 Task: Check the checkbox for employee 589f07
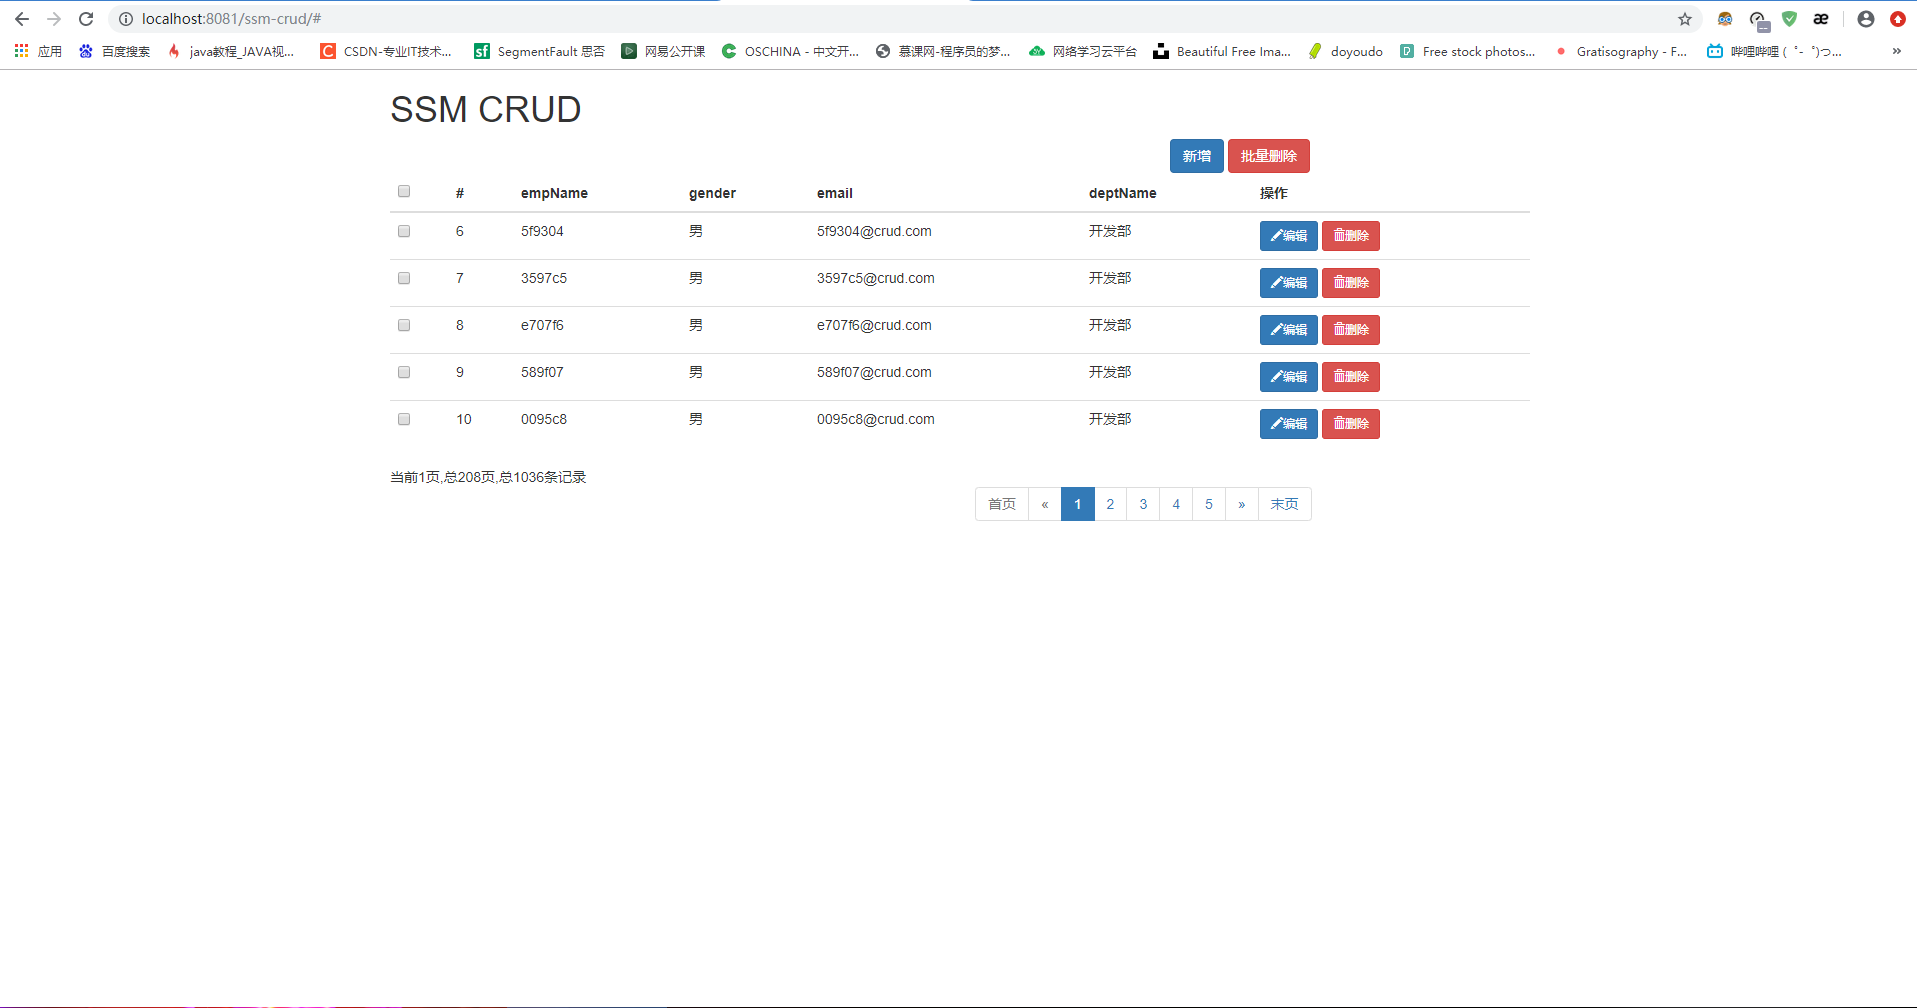click(404, 372)
